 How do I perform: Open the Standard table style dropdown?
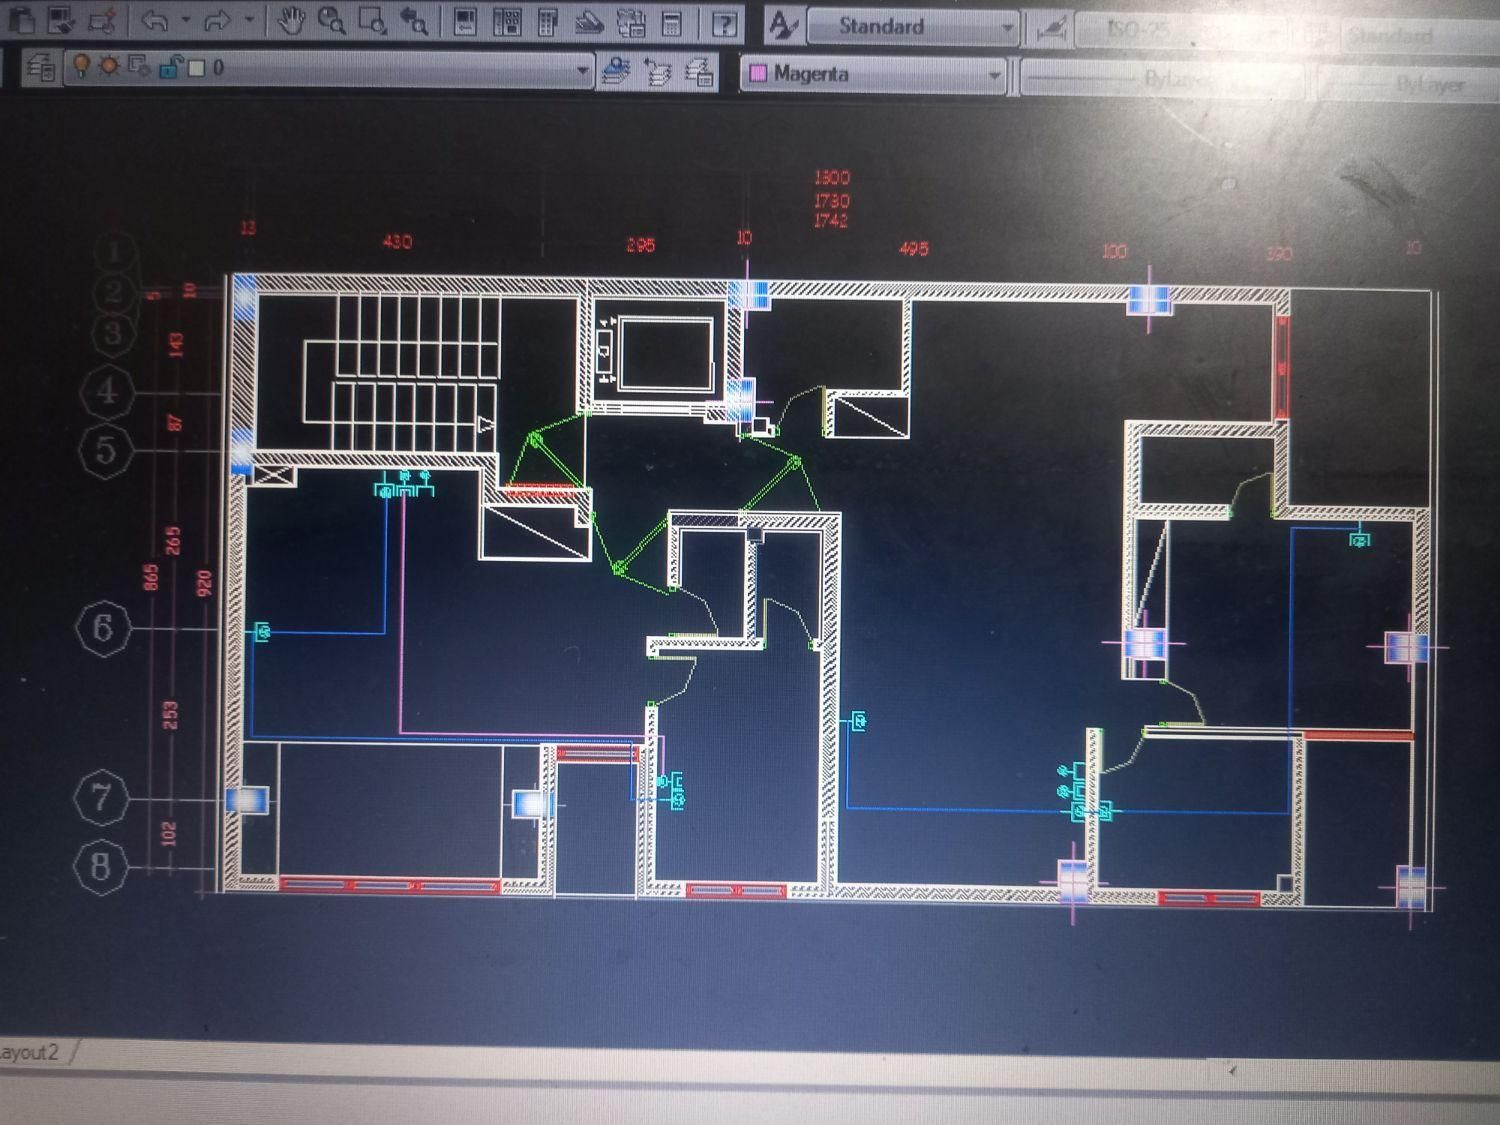pyautogui.click(x=1420, y=37)
